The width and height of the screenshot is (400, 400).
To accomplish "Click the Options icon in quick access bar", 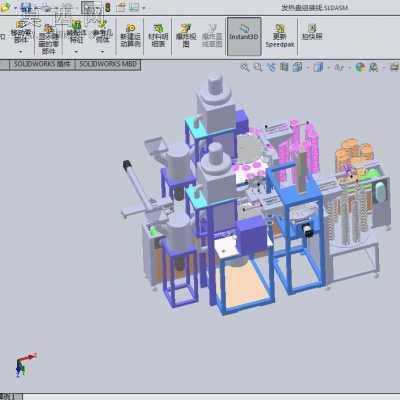I will 134,7.
